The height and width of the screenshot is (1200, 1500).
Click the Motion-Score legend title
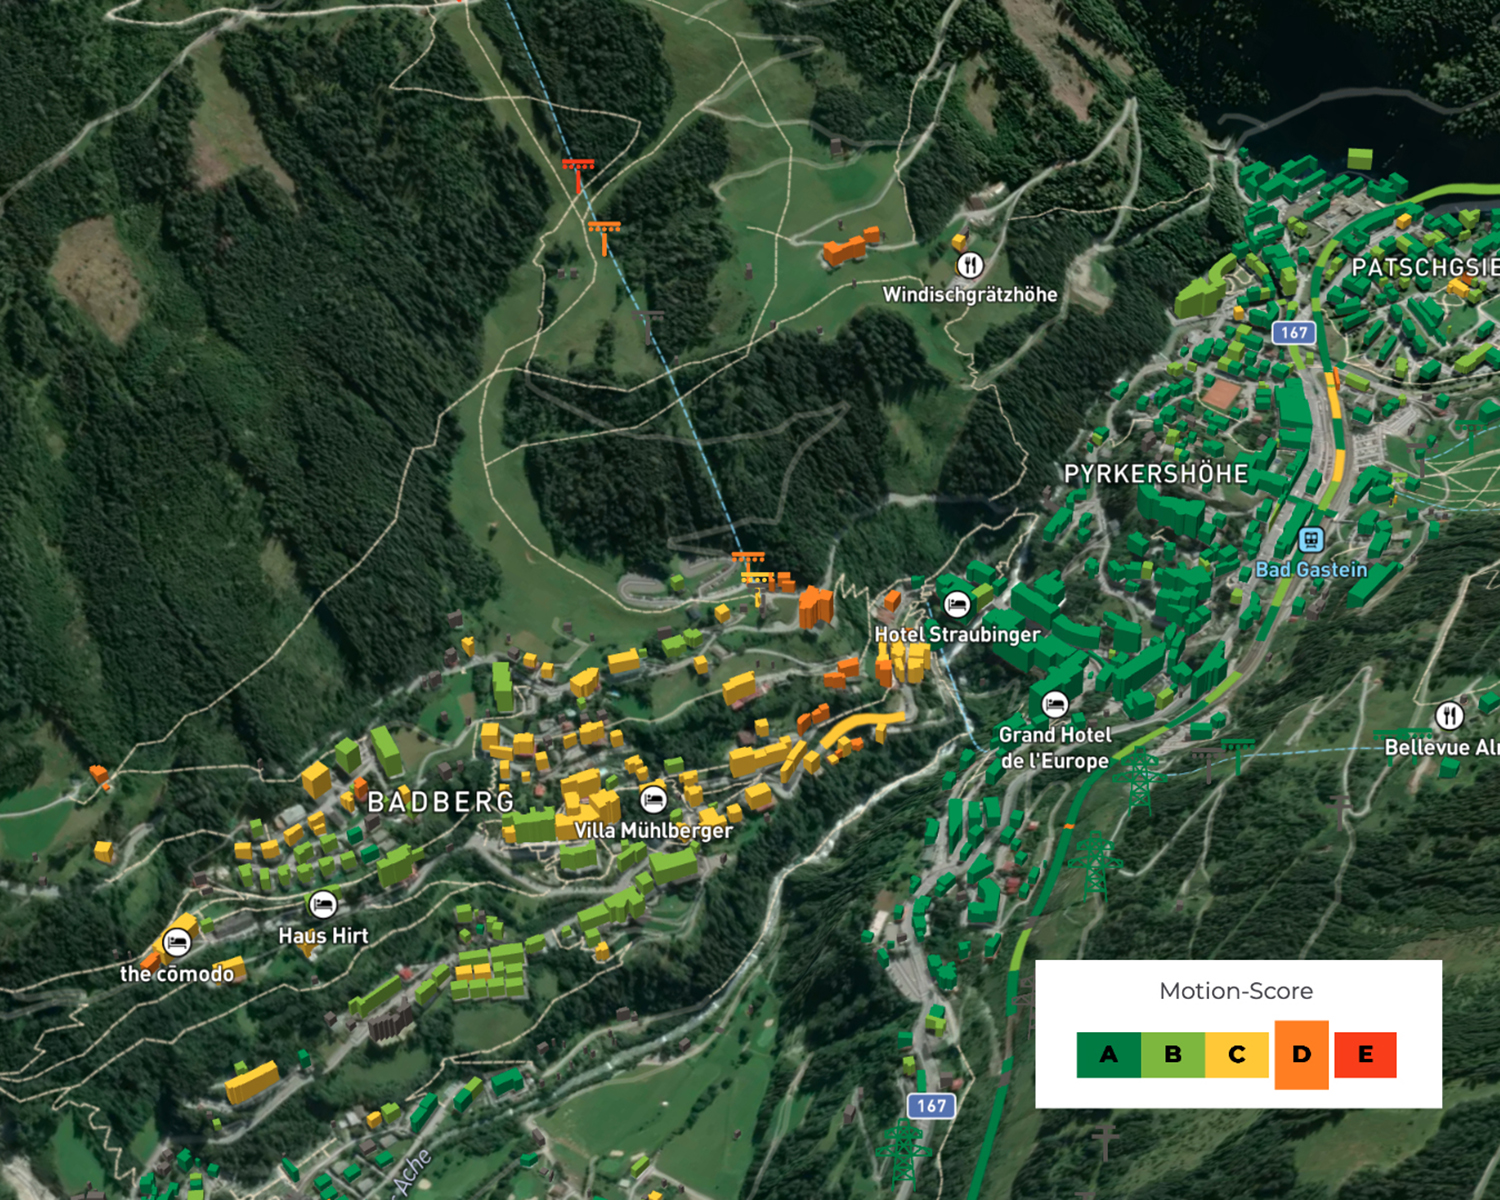(1236, 991)
